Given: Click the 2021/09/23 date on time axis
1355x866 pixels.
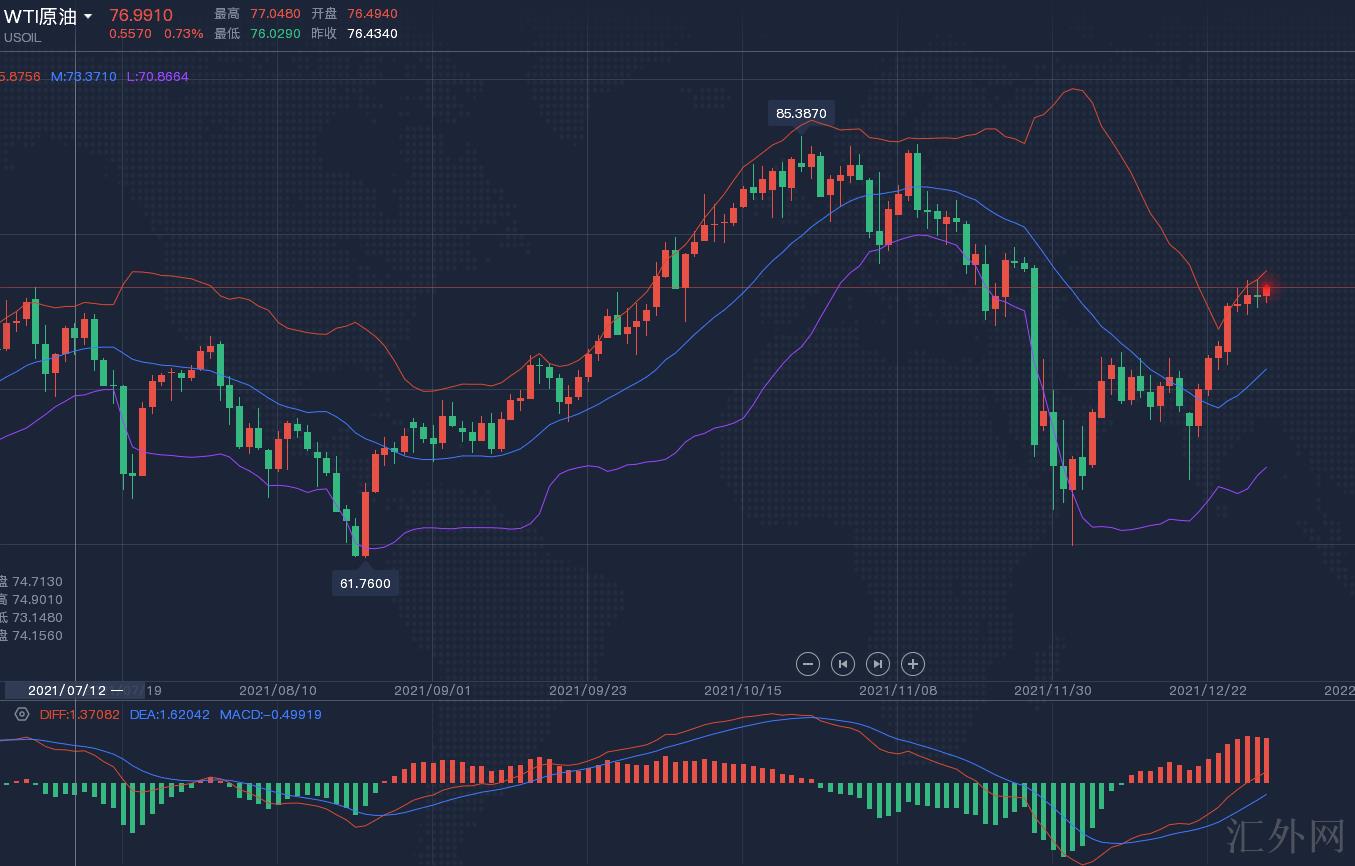Looking at the screenshot, I should click(587, 690).
